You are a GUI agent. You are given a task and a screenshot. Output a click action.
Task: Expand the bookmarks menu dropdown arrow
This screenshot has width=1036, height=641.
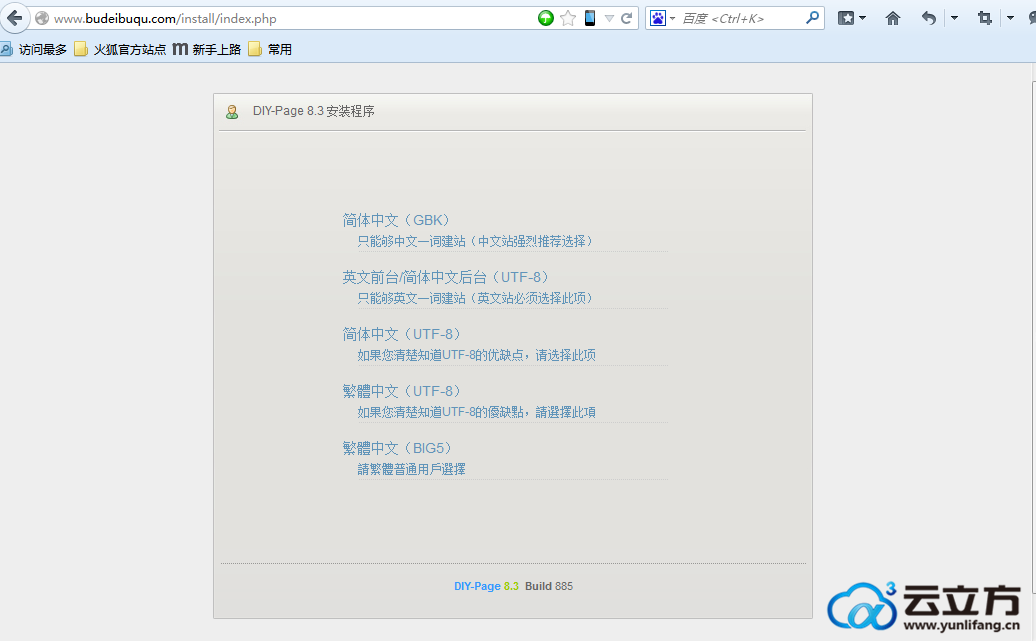(862, 19)
